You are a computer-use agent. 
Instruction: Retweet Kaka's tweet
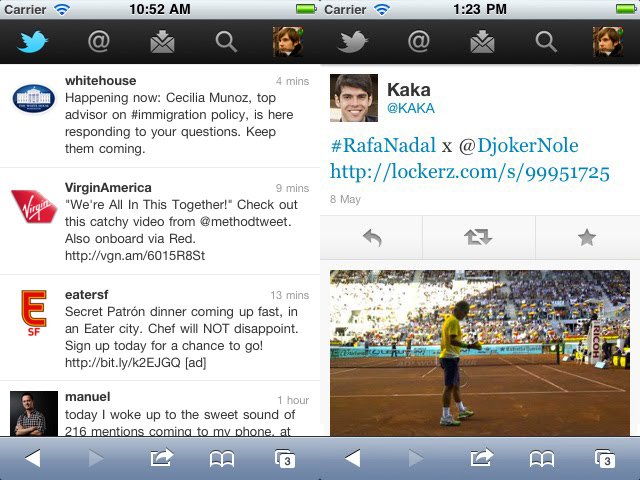click(478, 237)
